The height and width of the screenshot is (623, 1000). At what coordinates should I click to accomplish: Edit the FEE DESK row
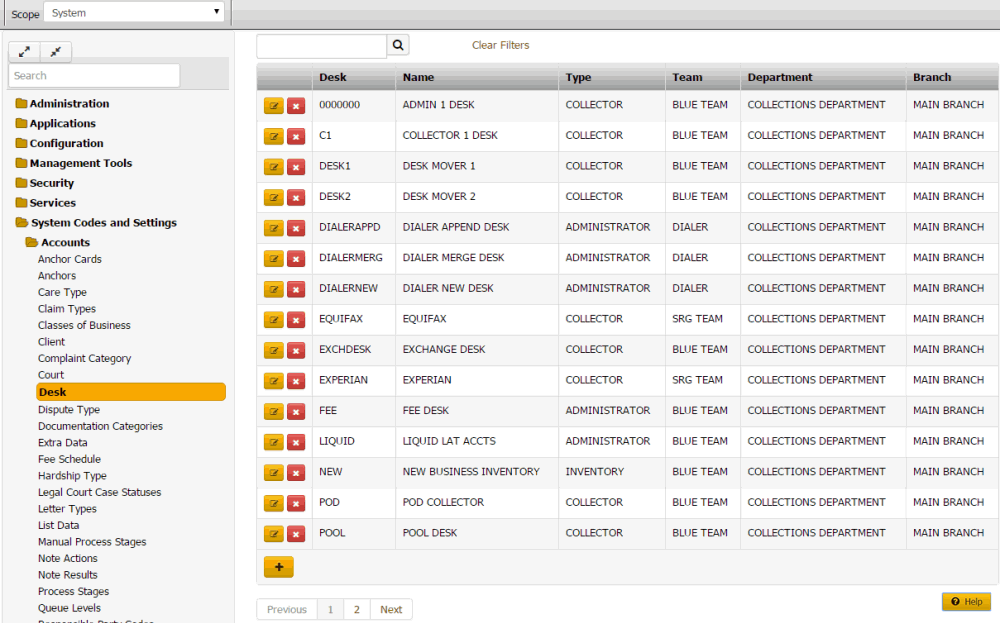[273, 412]
